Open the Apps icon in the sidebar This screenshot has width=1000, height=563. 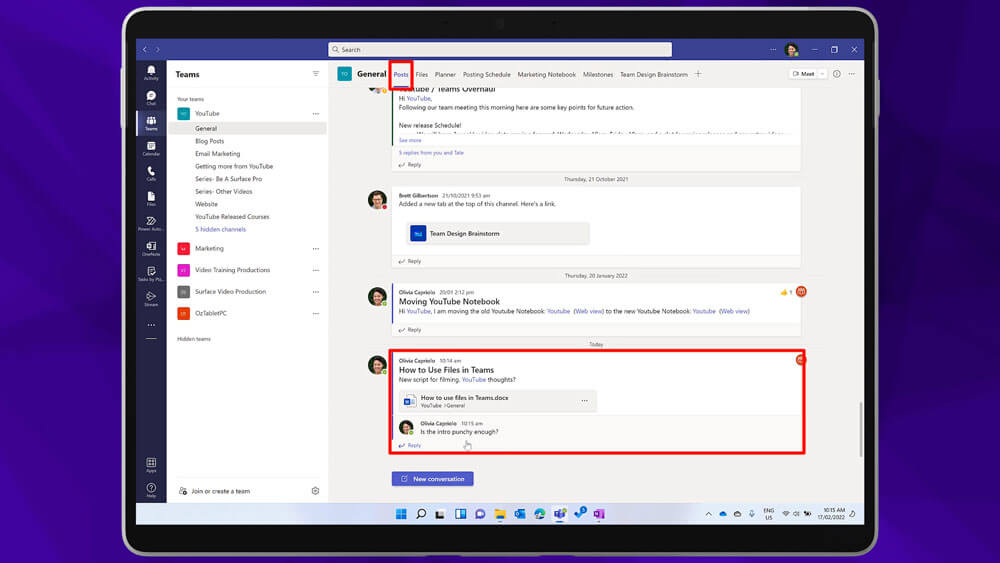(x=151, y=464)
